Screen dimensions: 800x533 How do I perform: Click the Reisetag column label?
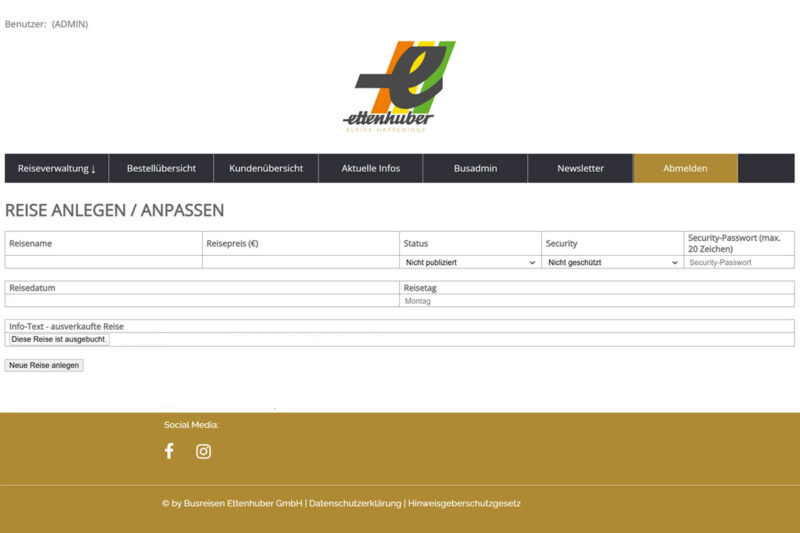pyautogui.click(x=420, y=288)
